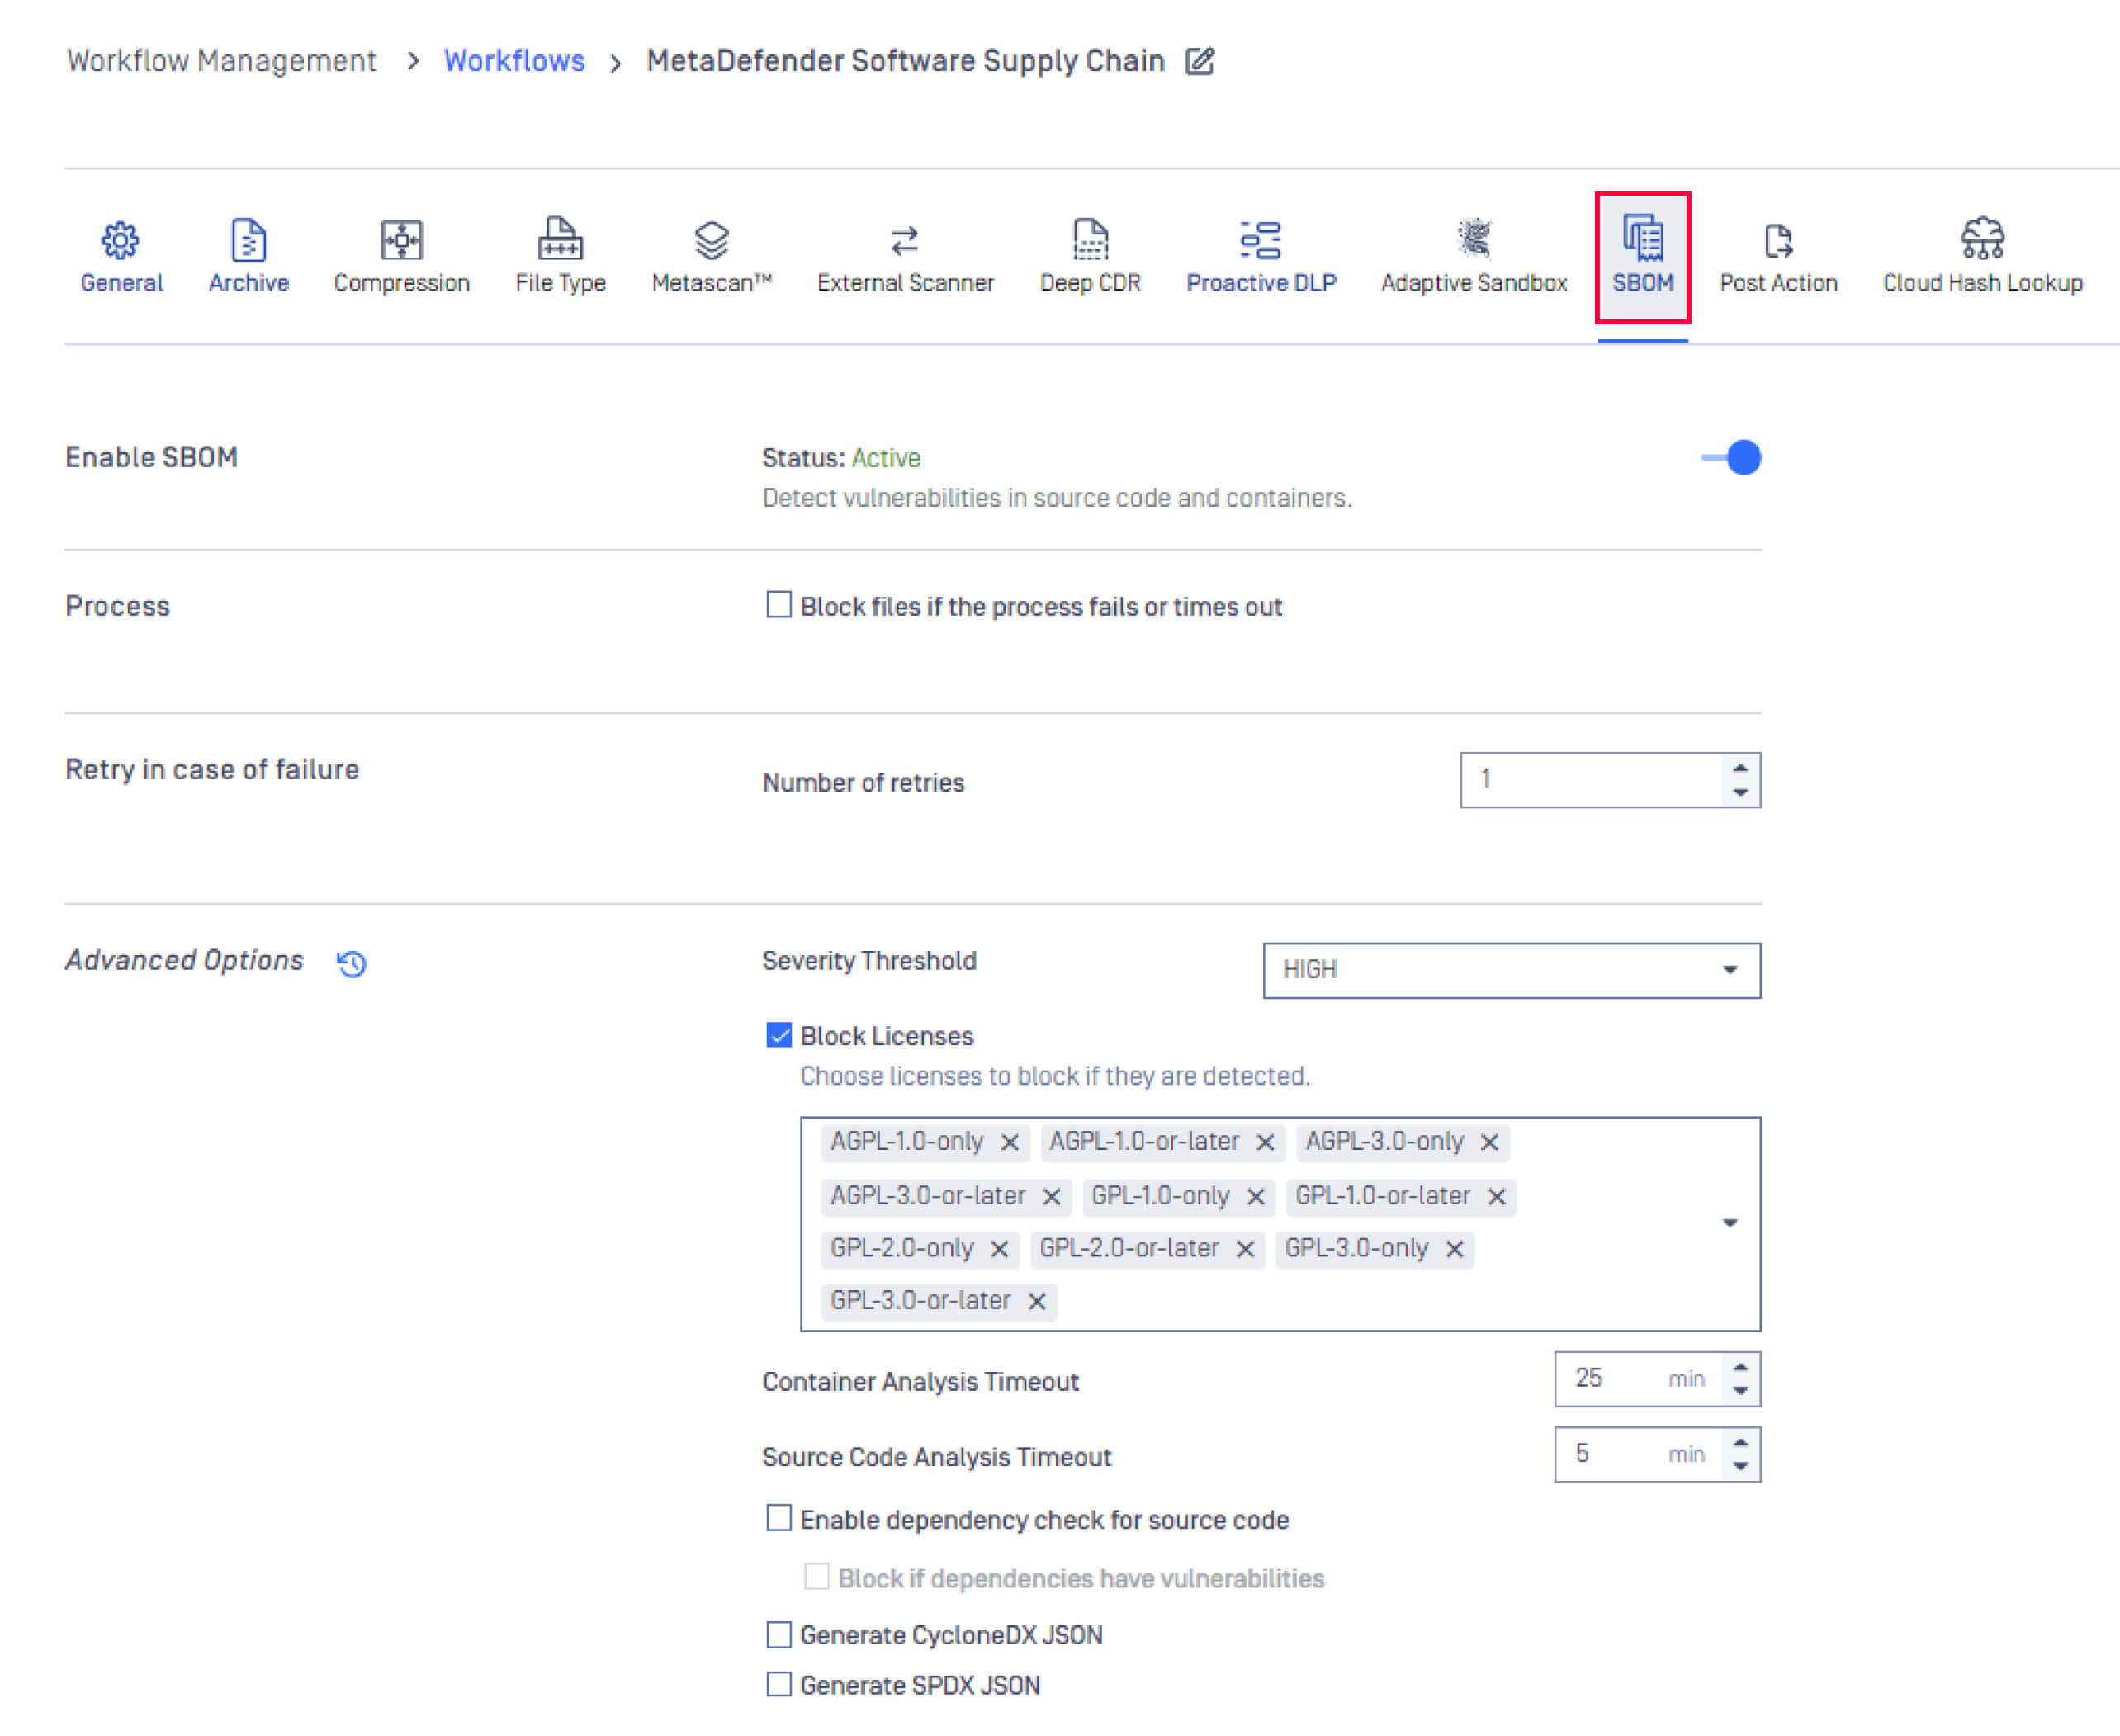Enable dependency check for source code
Viewport: 2120px width, 1736px height.
pyautogui.click(x=779, y=1518)
